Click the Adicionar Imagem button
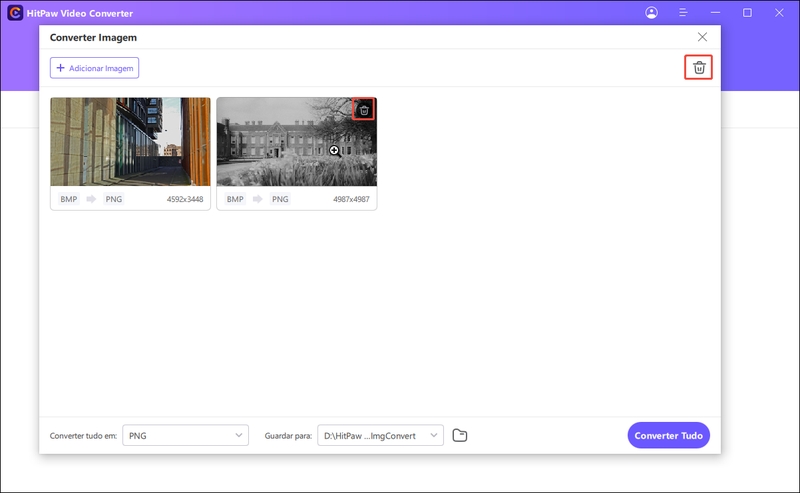The height and width of the screenshot is (493, 800). 95,68
